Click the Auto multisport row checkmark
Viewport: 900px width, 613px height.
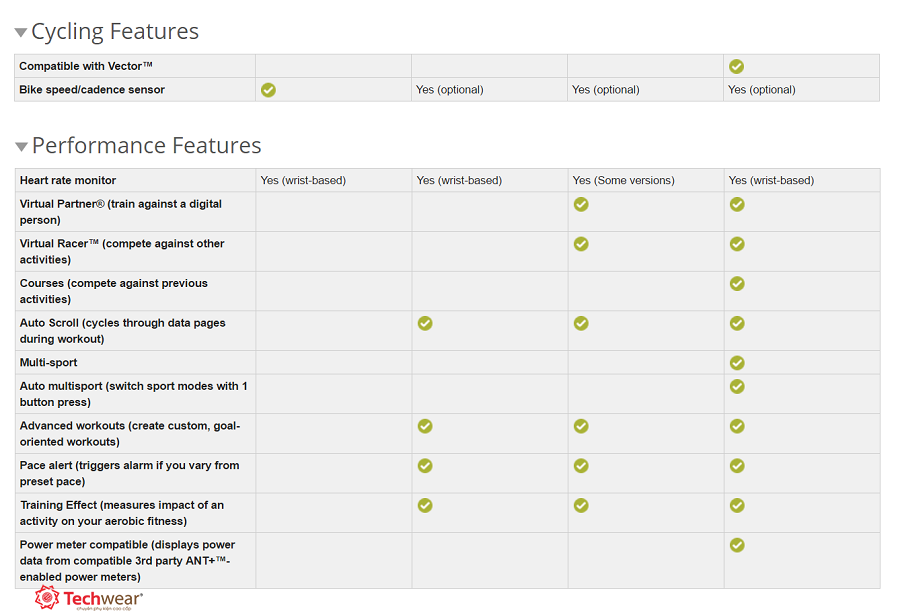737,387
